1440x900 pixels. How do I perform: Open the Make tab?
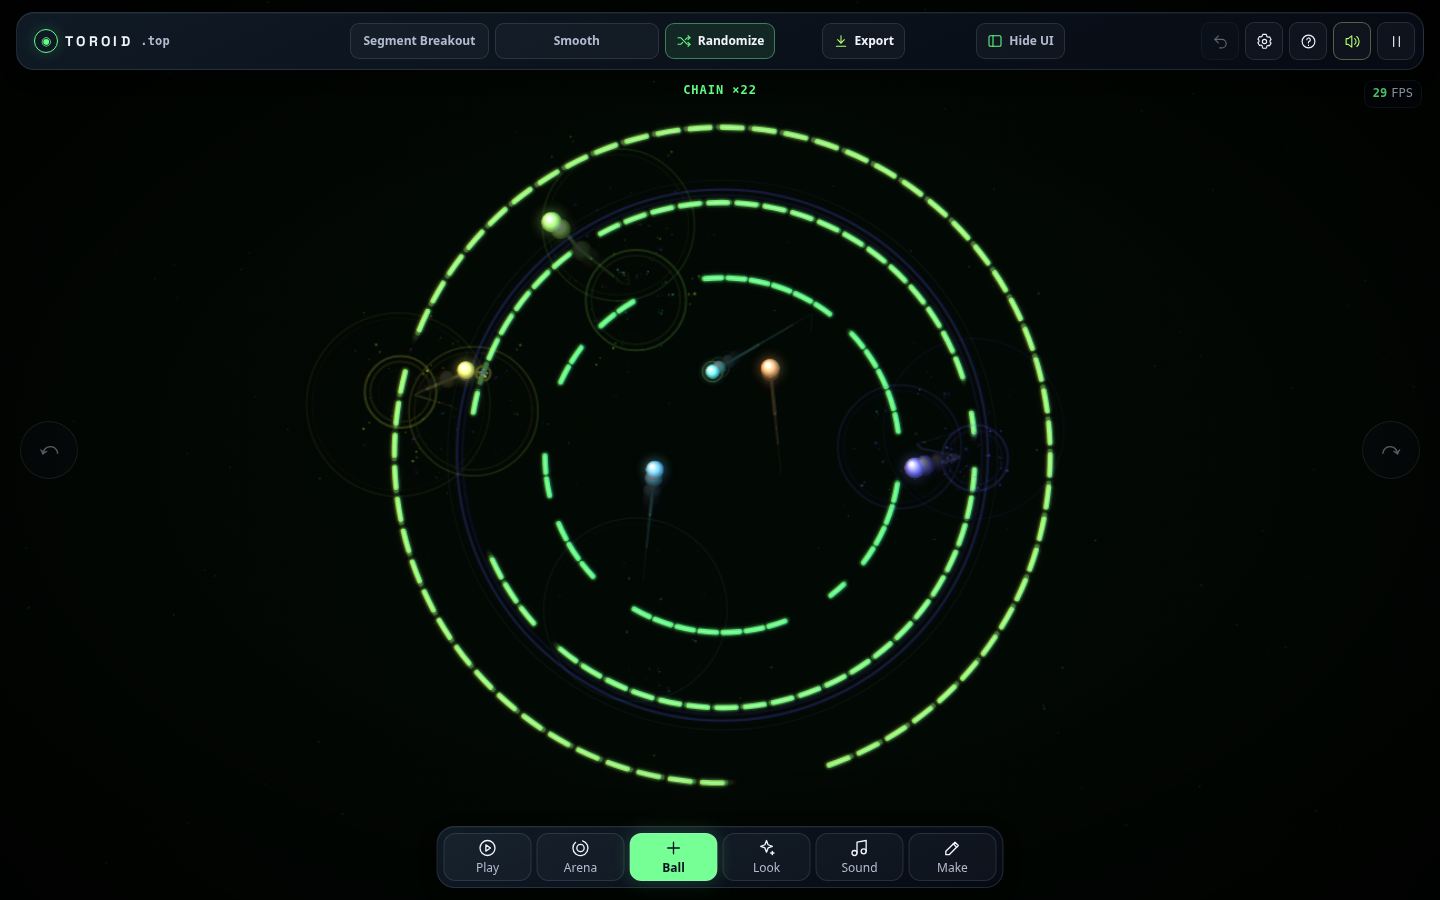pyautogui.click(x=952, y=857)
